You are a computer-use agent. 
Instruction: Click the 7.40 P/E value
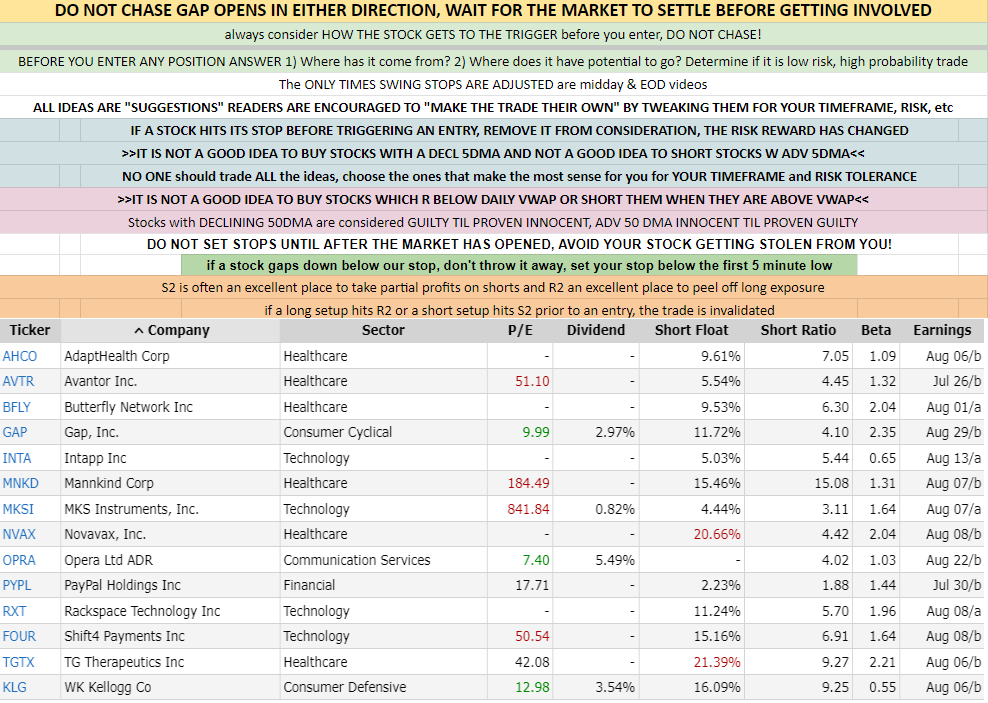[x=536, y=560]
